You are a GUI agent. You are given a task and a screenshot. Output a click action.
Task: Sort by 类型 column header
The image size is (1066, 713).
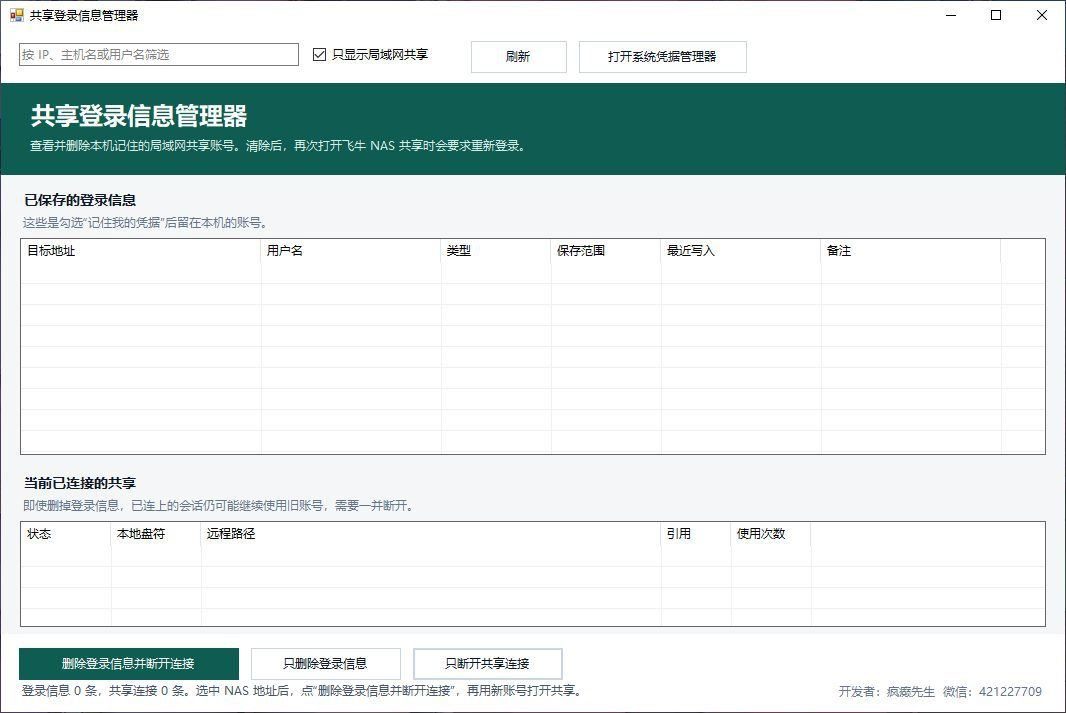(496, 251)
